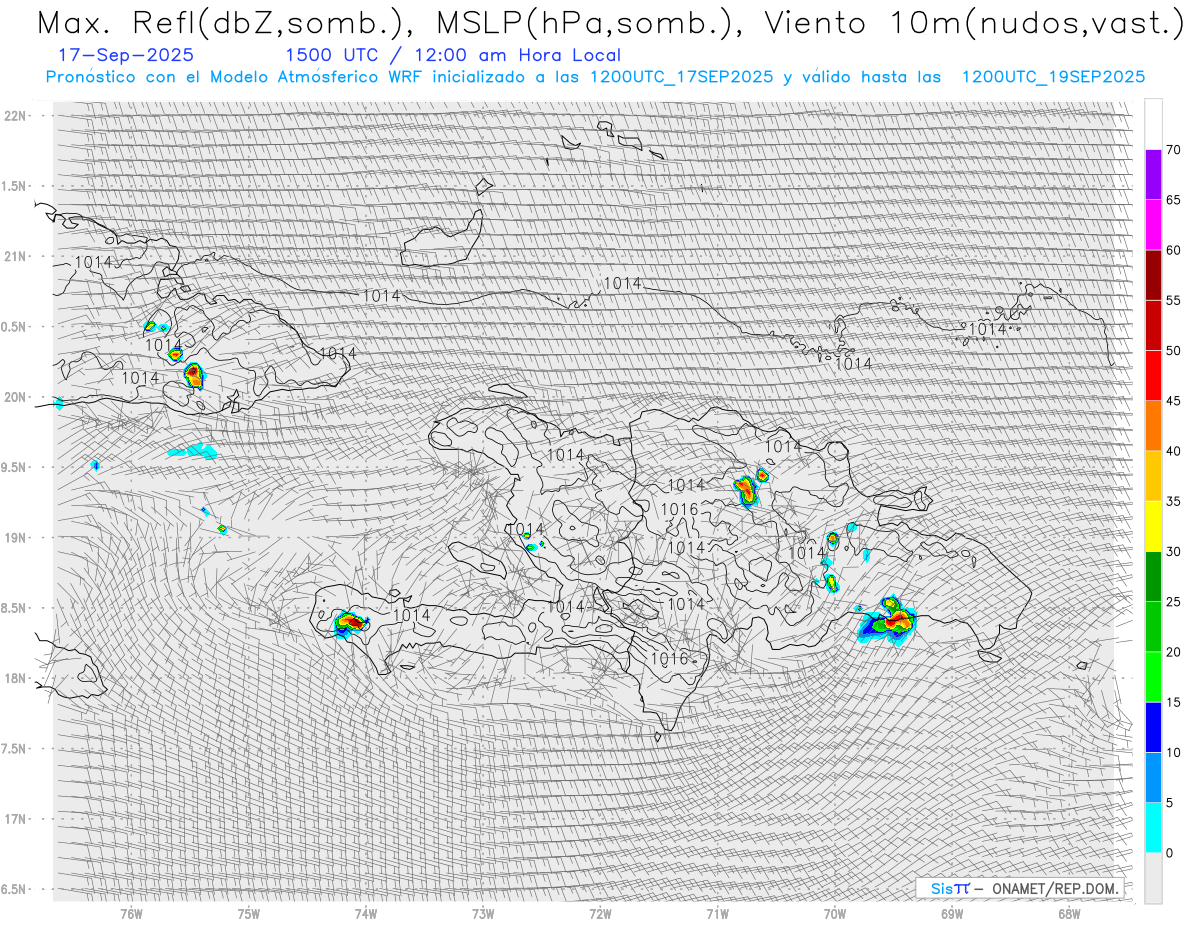Click the "69W" longitude axis label
The image size is (1200, 927).
click(x=952, y=913)
